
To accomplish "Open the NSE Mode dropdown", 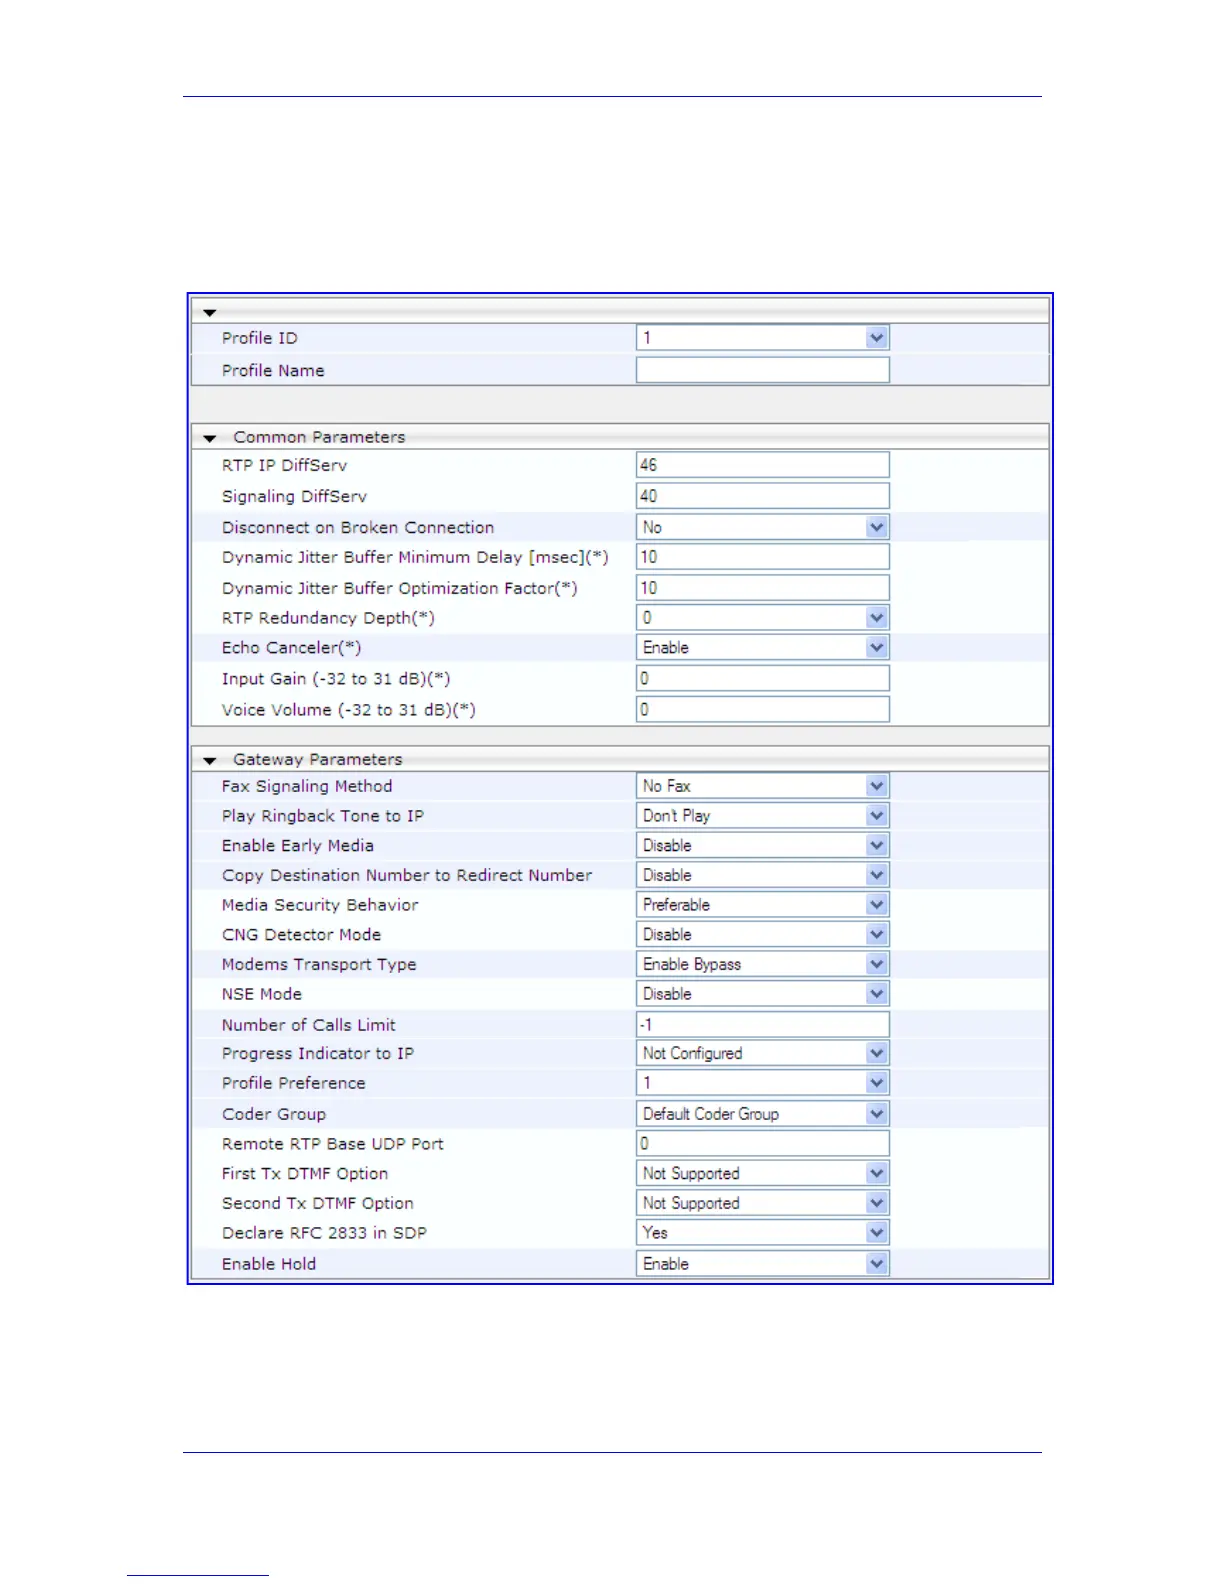I will (762, 994).
